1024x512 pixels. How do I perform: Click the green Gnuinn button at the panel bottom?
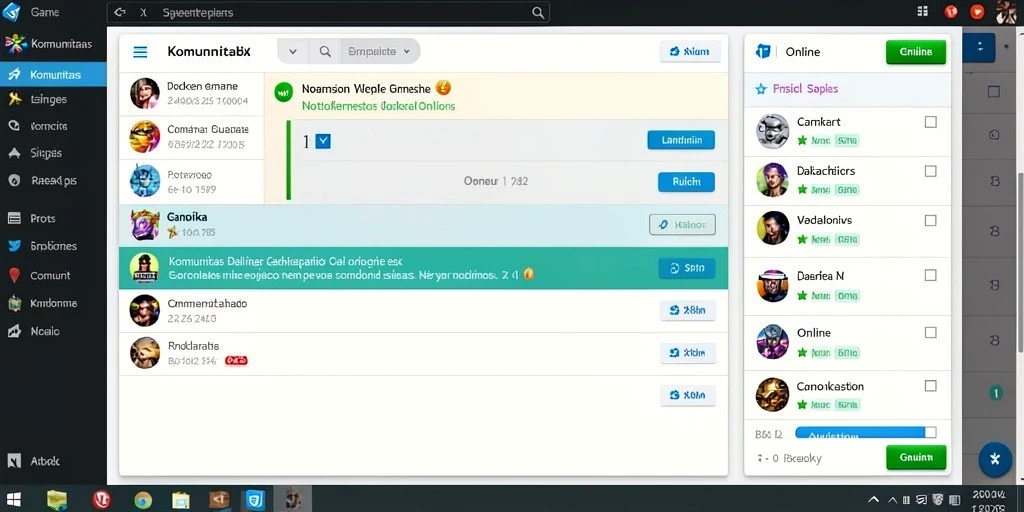point(916,457)
